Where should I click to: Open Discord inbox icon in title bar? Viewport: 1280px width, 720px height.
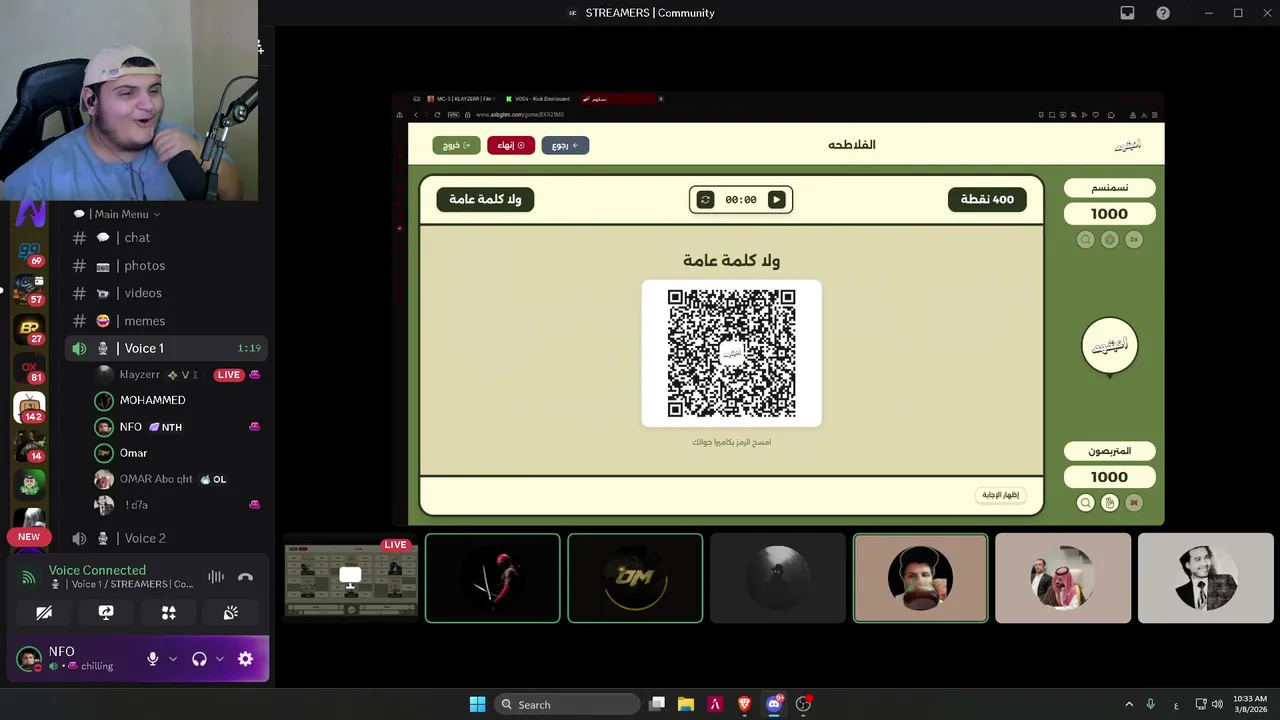[x=1127, y=13]
